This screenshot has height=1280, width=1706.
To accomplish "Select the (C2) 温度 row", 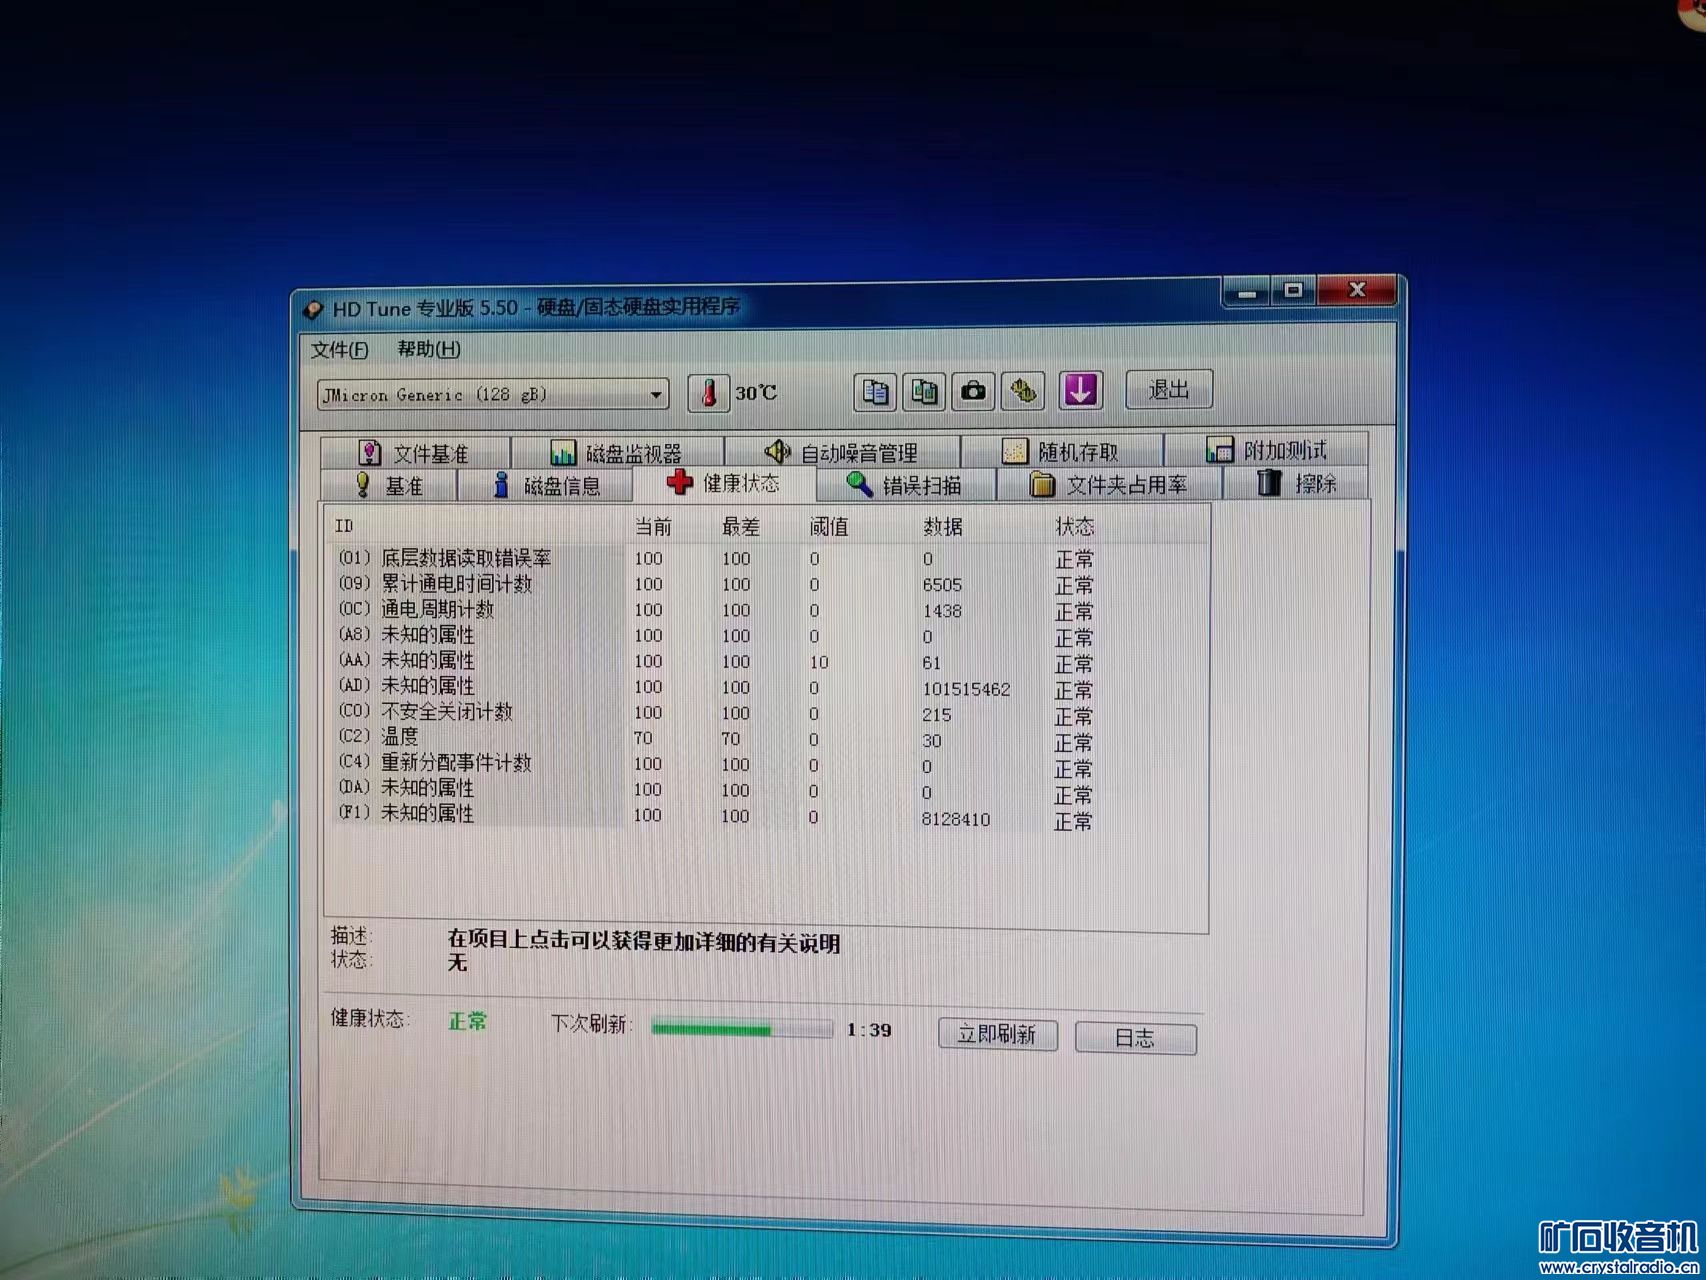I will coord(717,738).
